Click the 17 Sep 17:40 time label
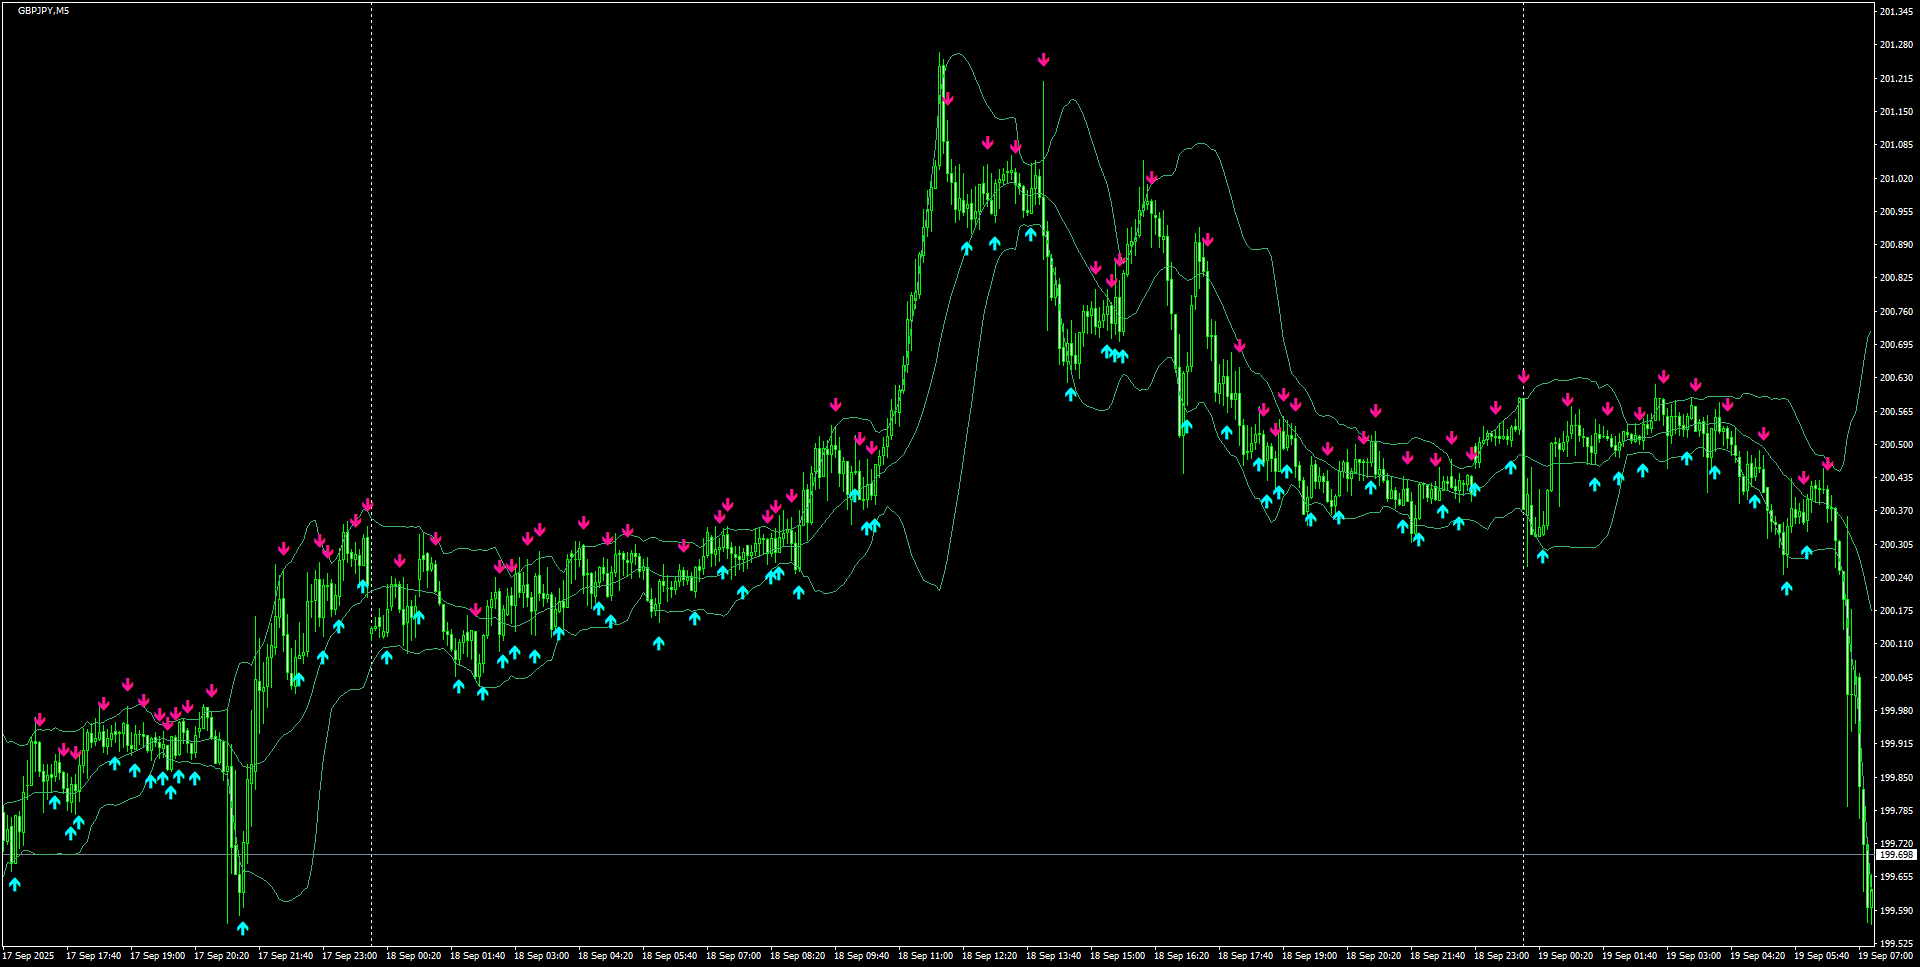 (93, 956)
